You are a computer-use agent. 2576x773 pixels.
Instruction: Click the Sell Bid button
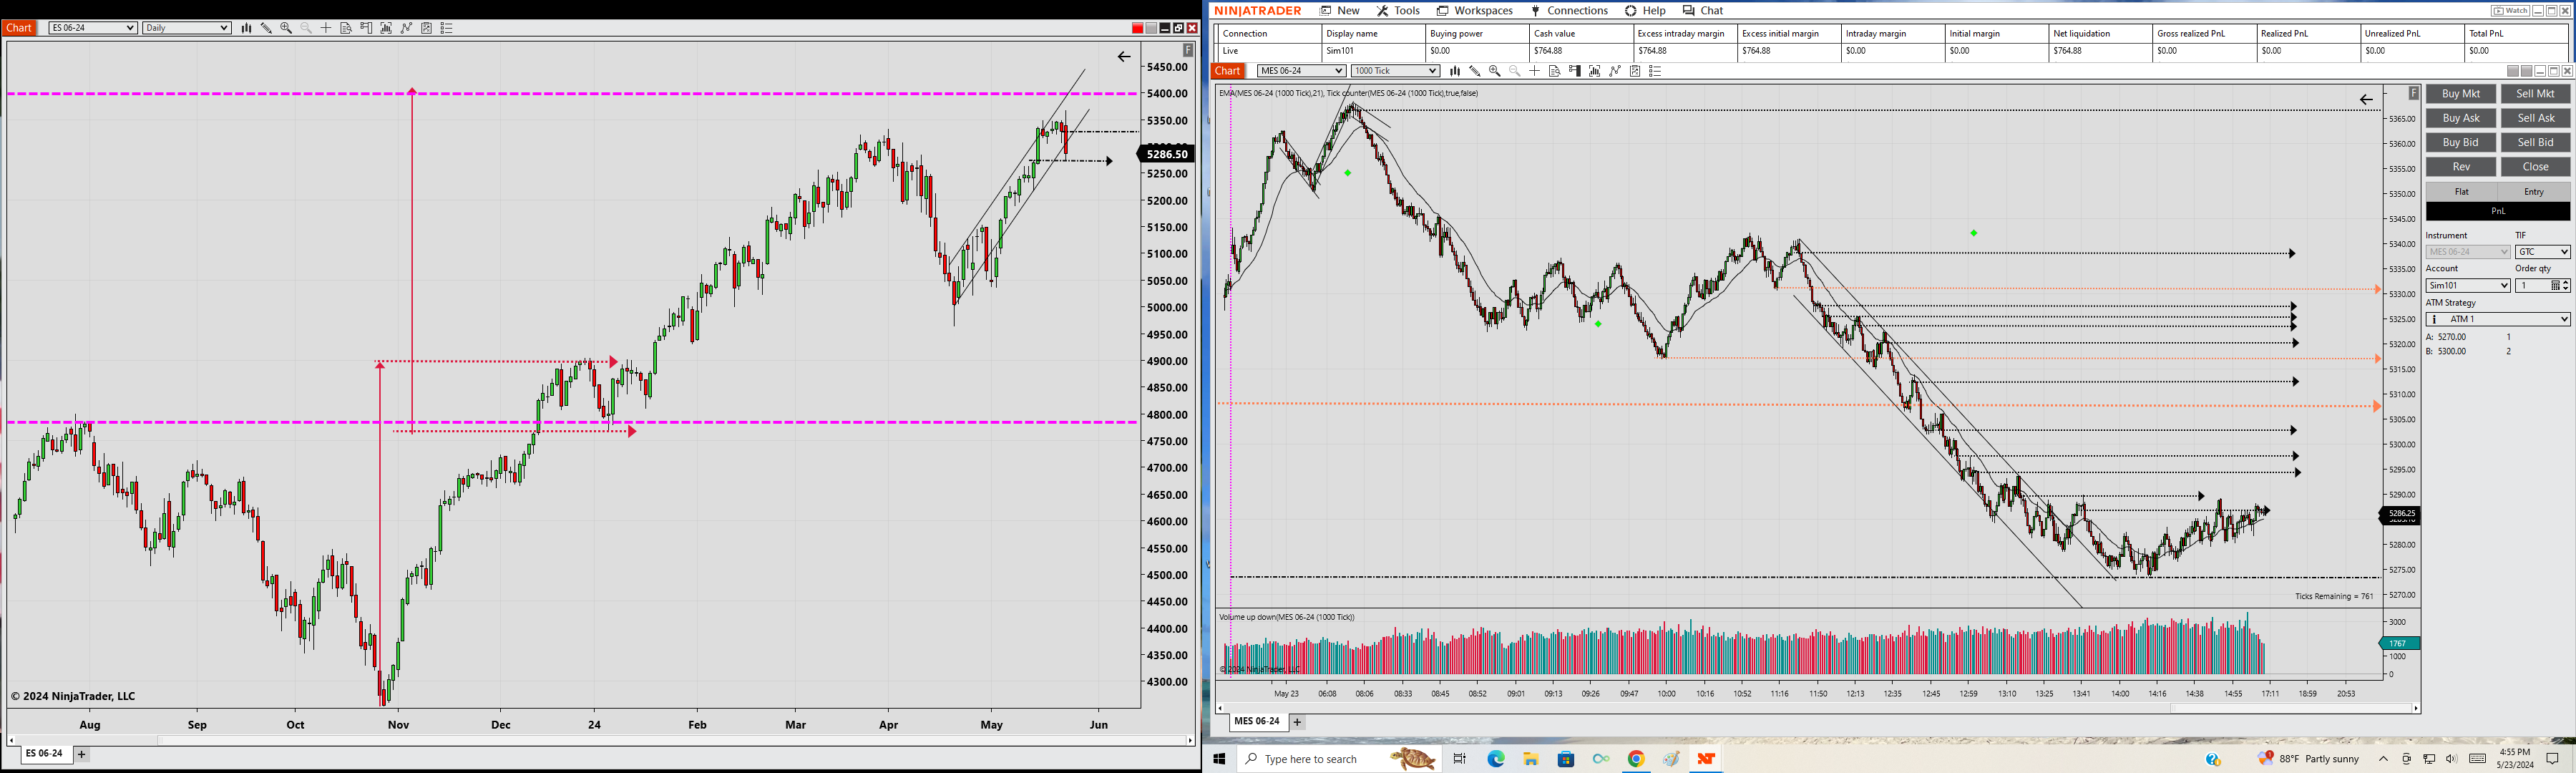coord(2535,142)
